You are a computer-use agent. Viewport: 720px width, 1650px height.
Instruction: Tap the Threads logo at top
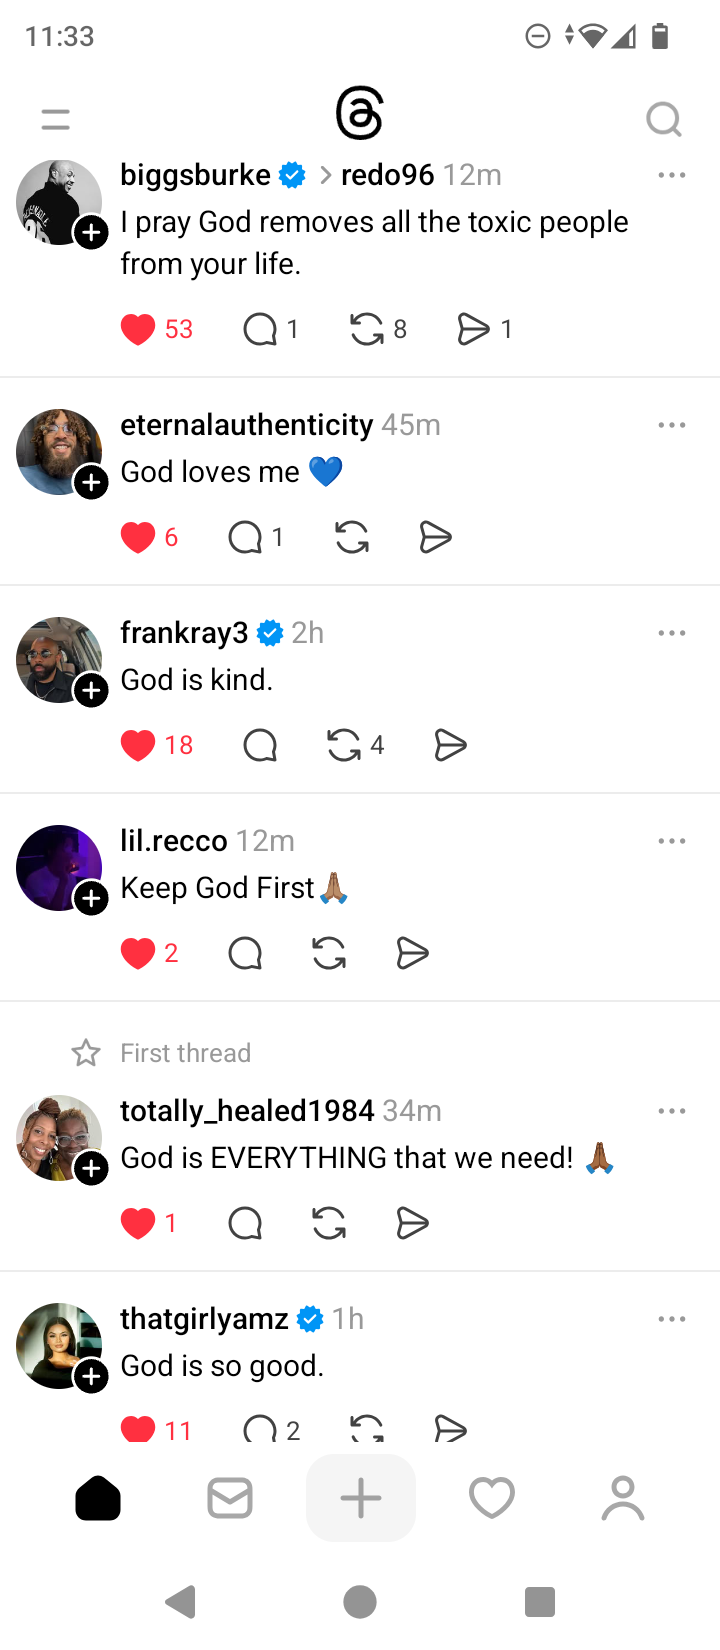point(359,113)
